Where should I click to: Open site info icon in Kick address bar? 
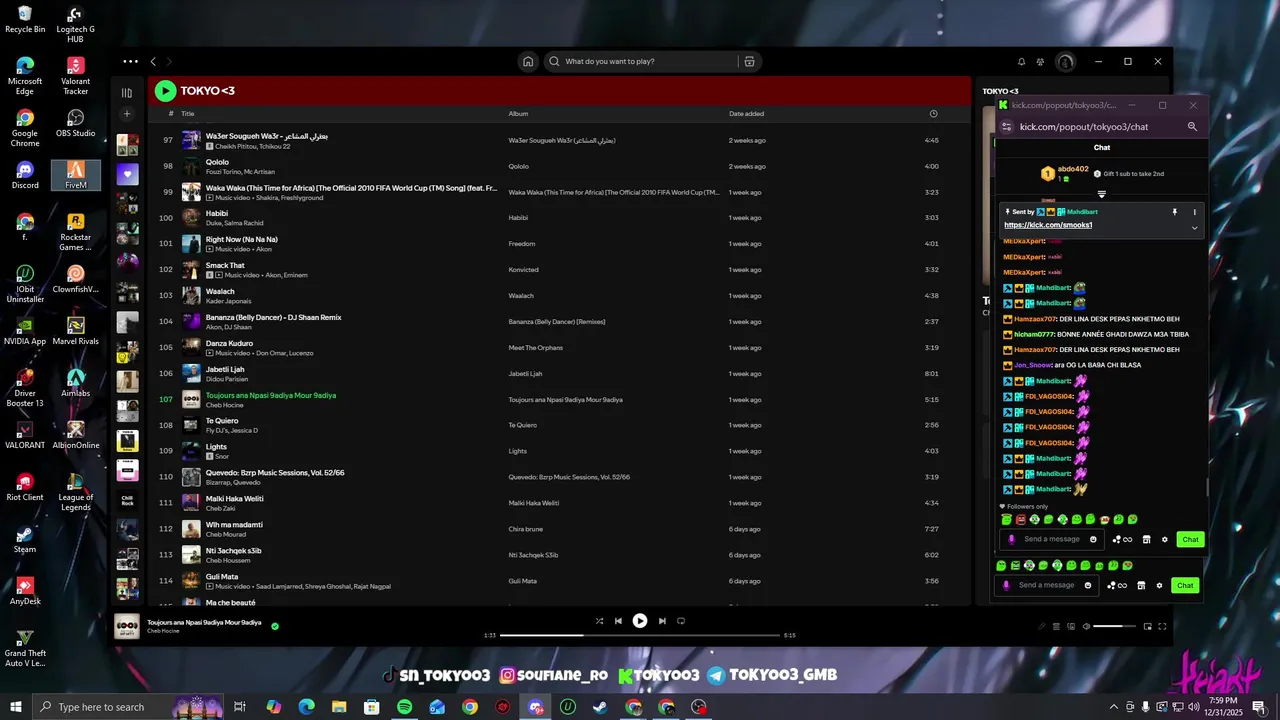coord(1007,127)
